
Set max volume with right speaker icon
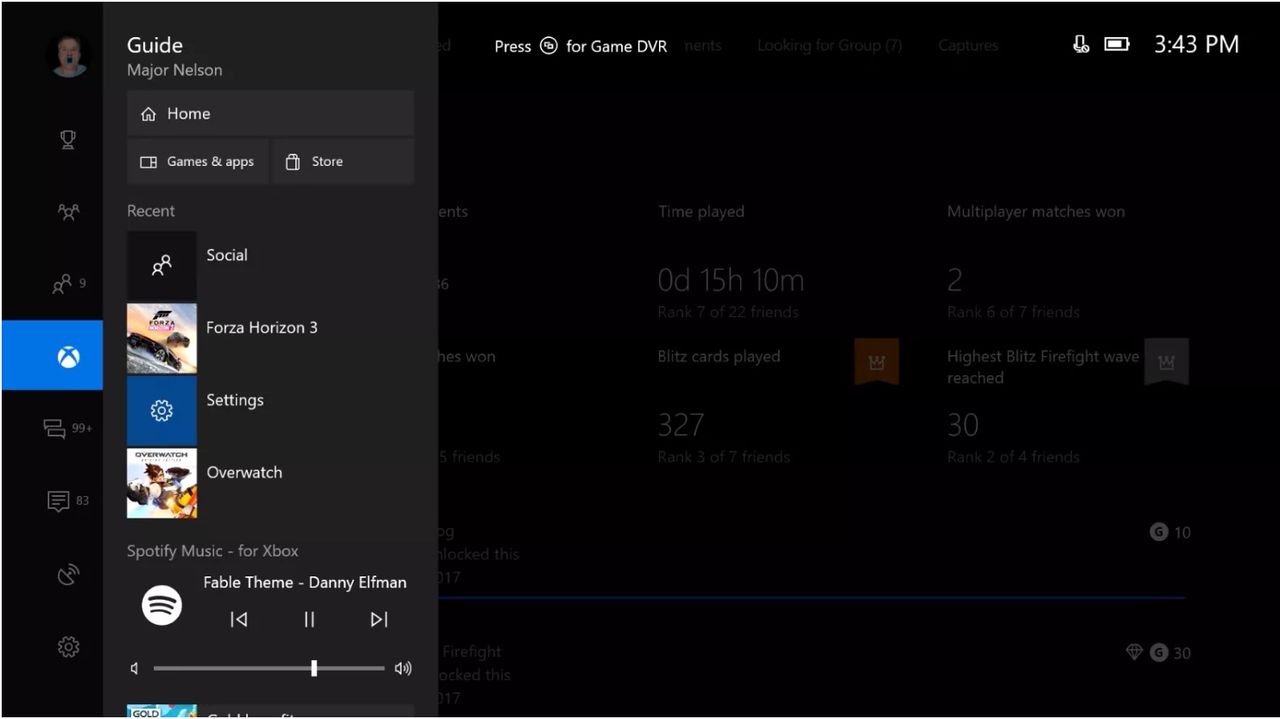tap(402, 668)
